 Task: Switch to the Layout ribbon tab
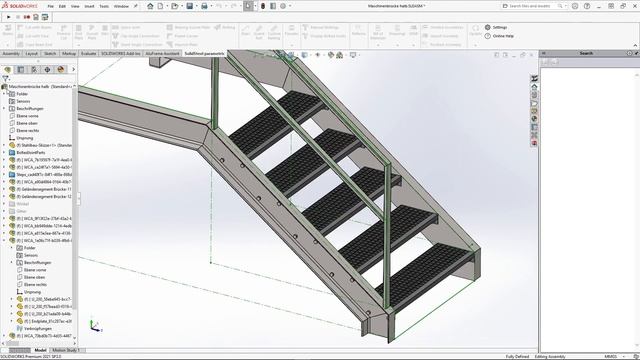pos(31,53)
